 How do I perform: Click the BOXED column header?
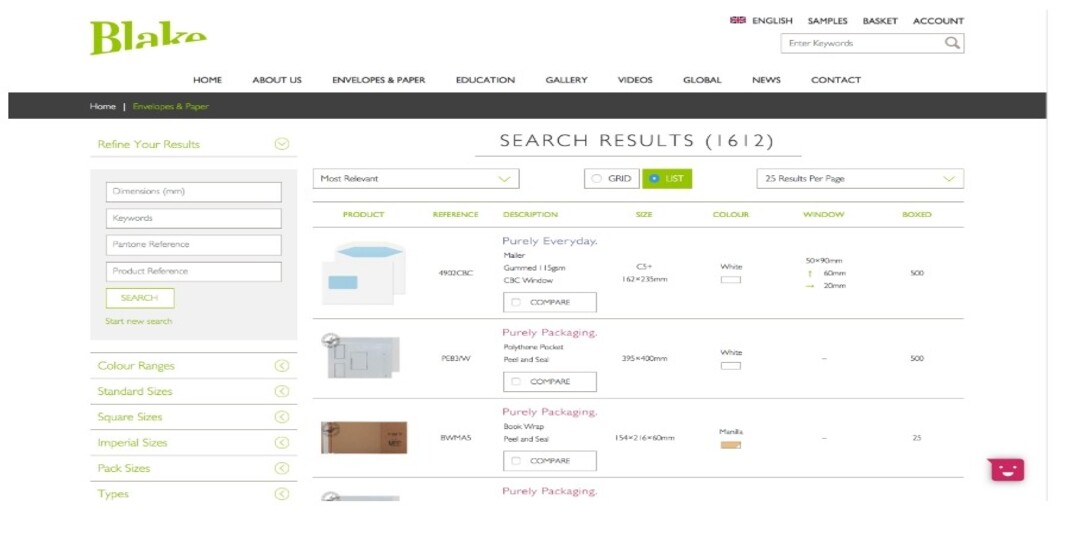coord(917,215)
